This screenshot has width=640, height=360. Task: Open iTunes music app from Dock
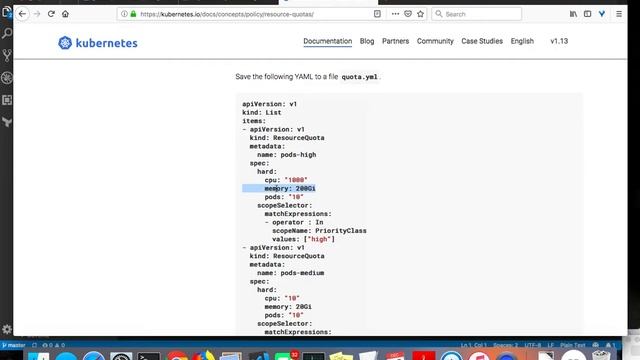click(479, 356)
